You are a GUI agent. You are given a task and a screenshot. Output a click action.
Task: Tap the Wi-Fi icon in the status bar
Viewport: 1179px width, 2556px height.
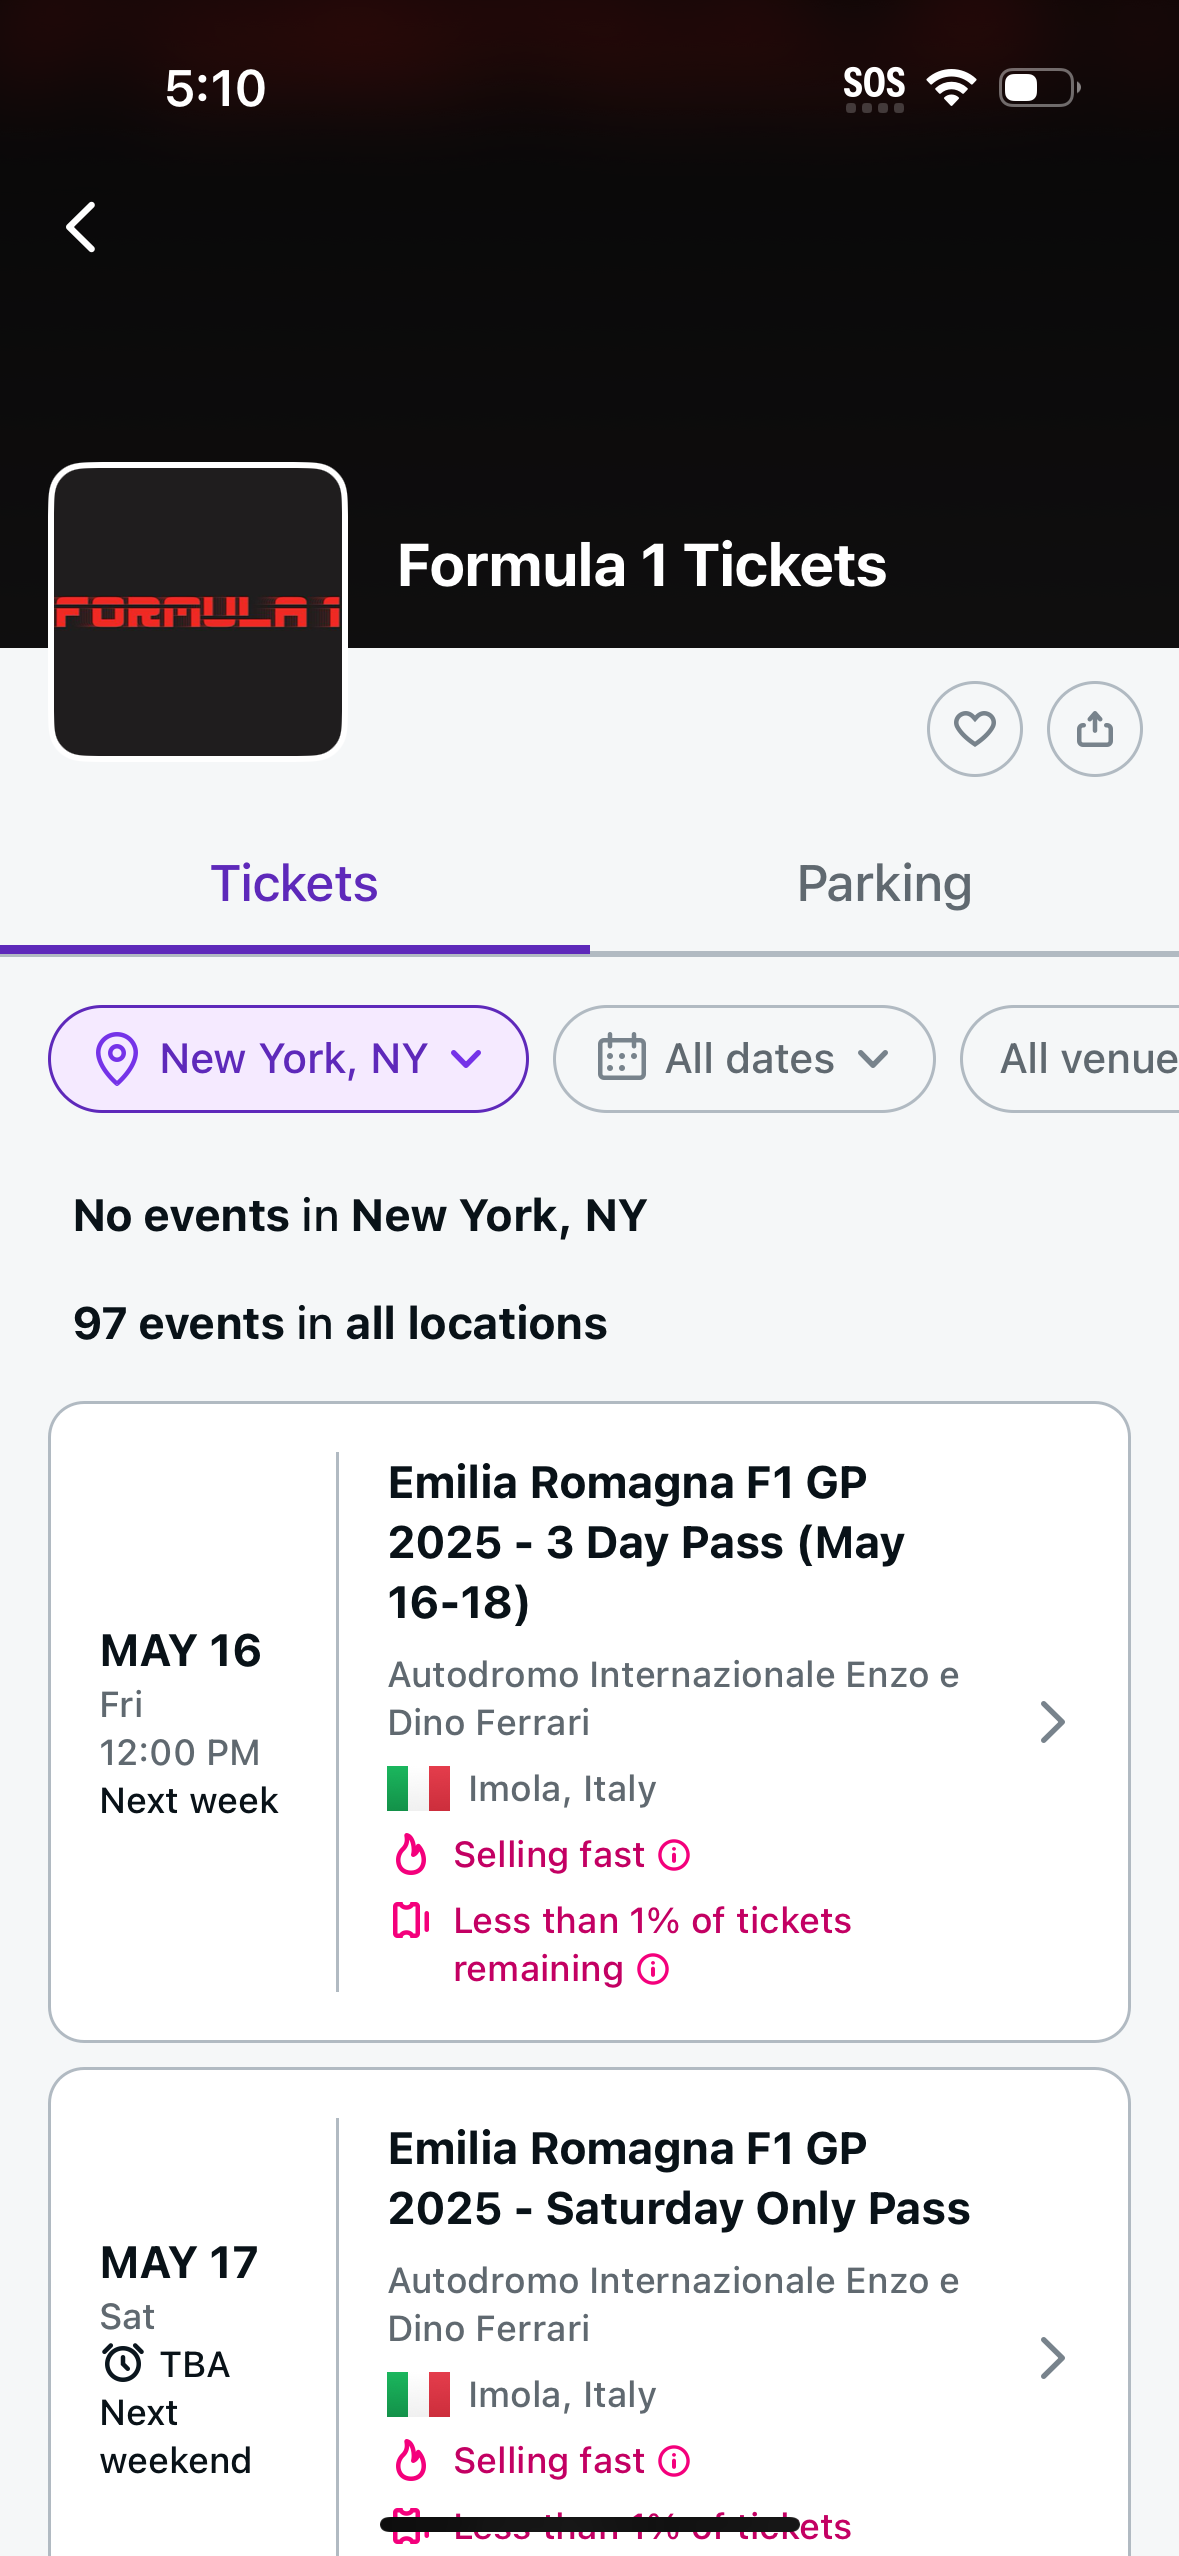951,87
